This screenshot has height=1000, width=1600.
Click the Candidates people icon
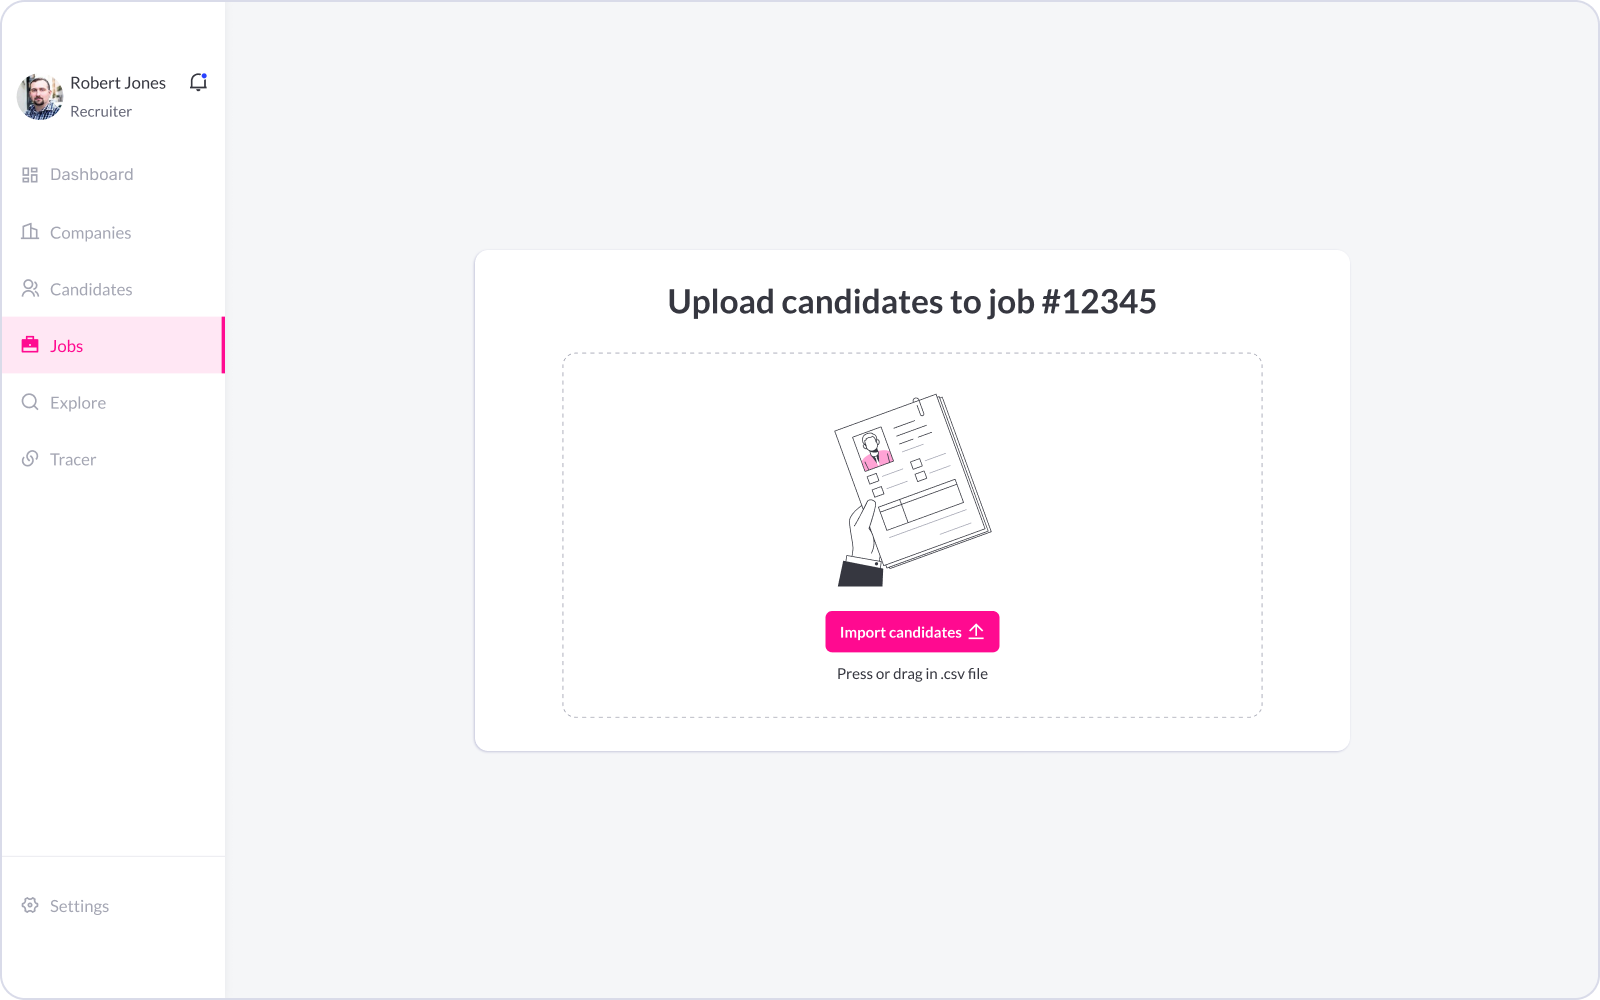[30, 288]
